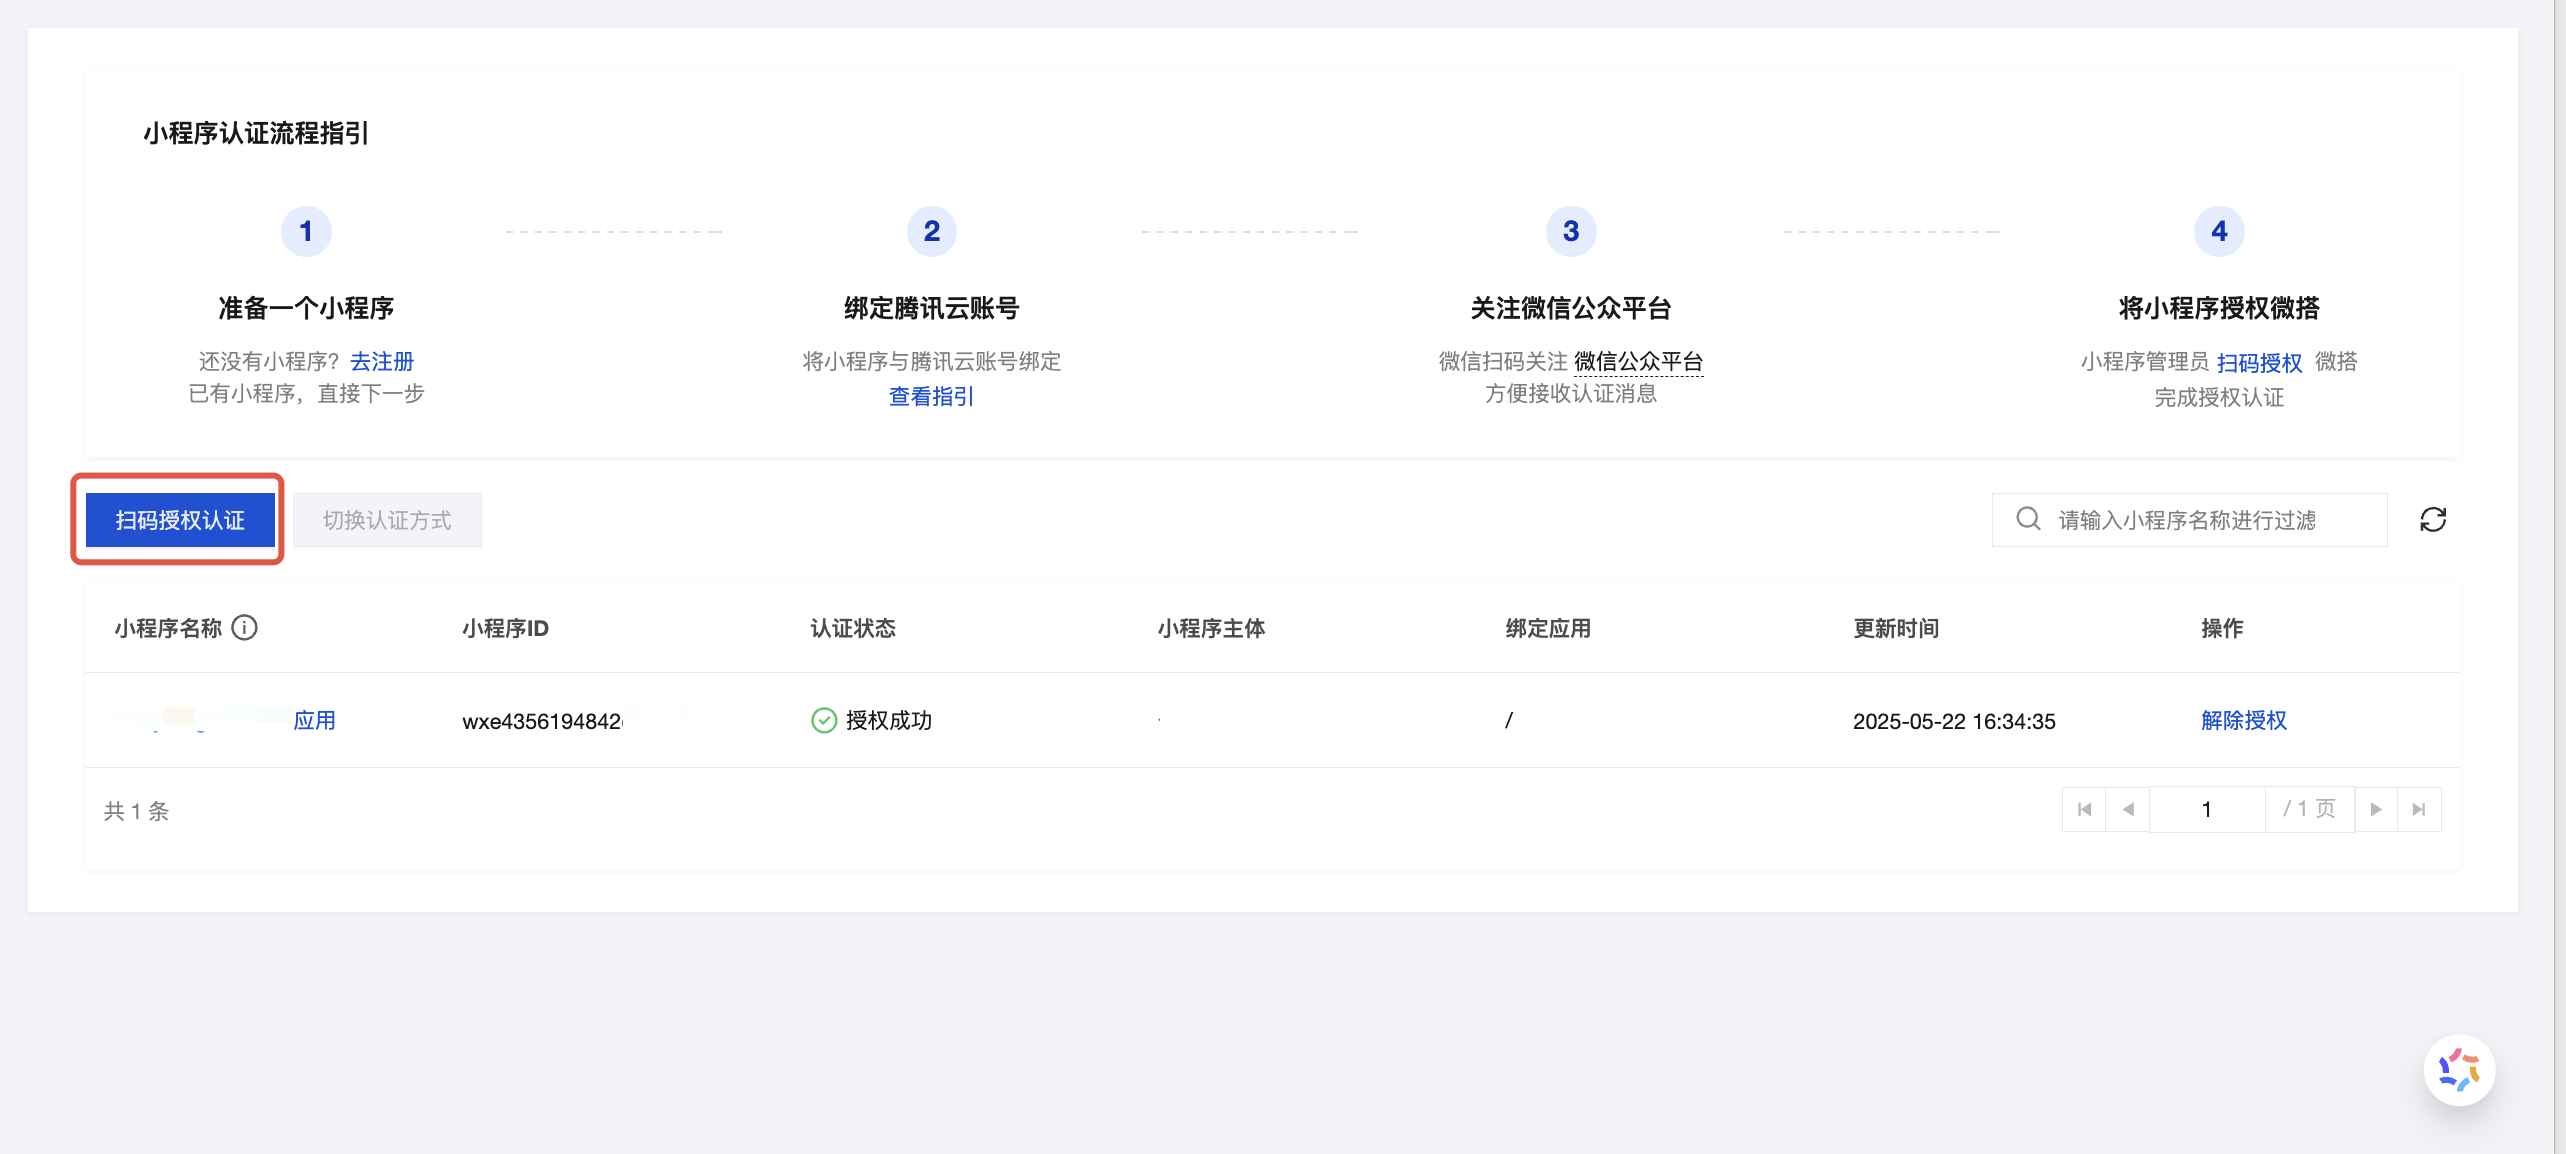Click the / 1 页 page total text
The height and width of the screenshot is (1154, 2566).
pyautogui.click(x=2309, y=809)
